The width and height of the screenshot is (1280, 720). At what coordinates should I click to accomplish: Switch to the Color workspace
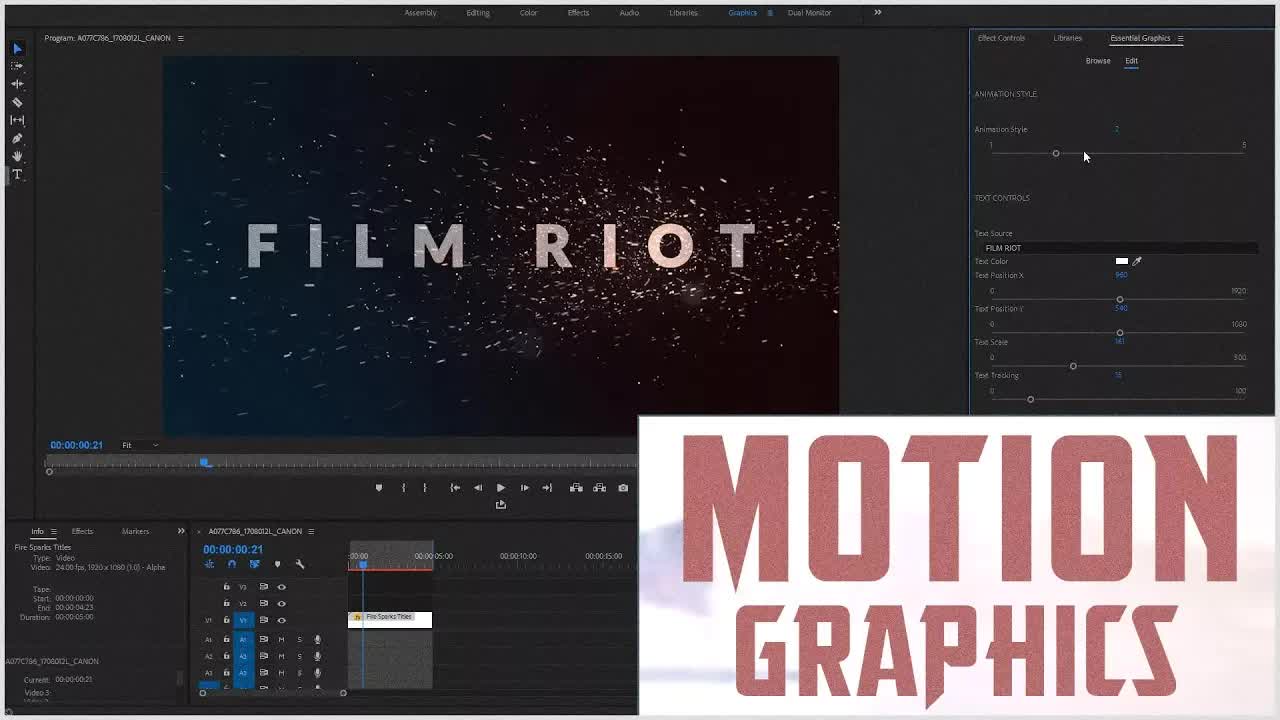(528, 13)
